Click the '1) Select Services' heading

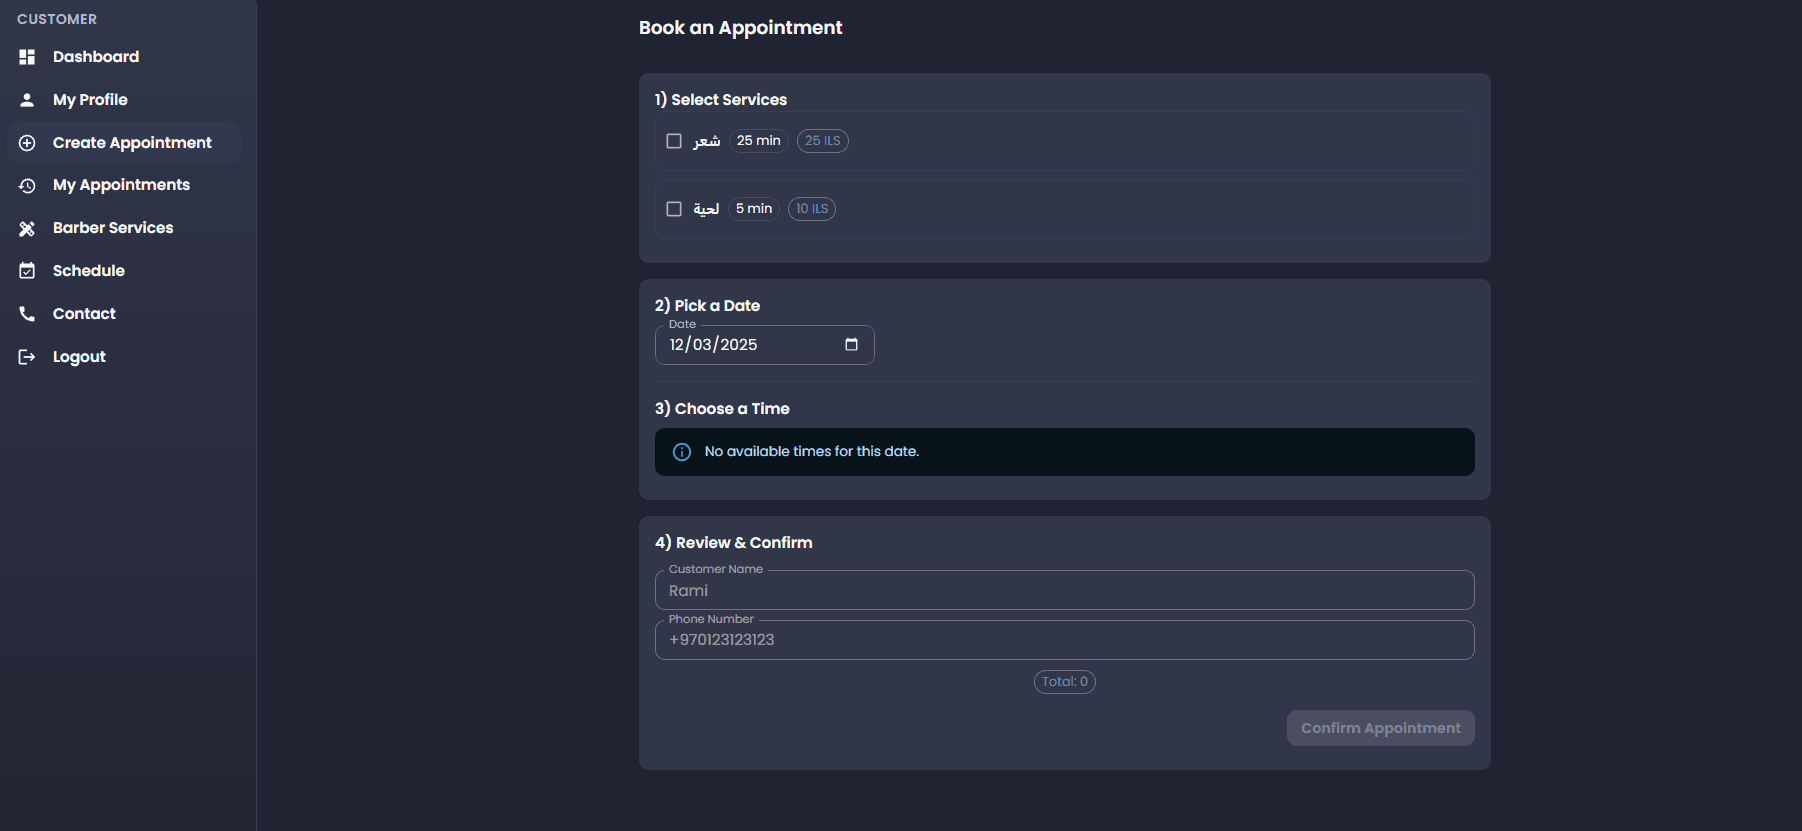pos(721,100)
